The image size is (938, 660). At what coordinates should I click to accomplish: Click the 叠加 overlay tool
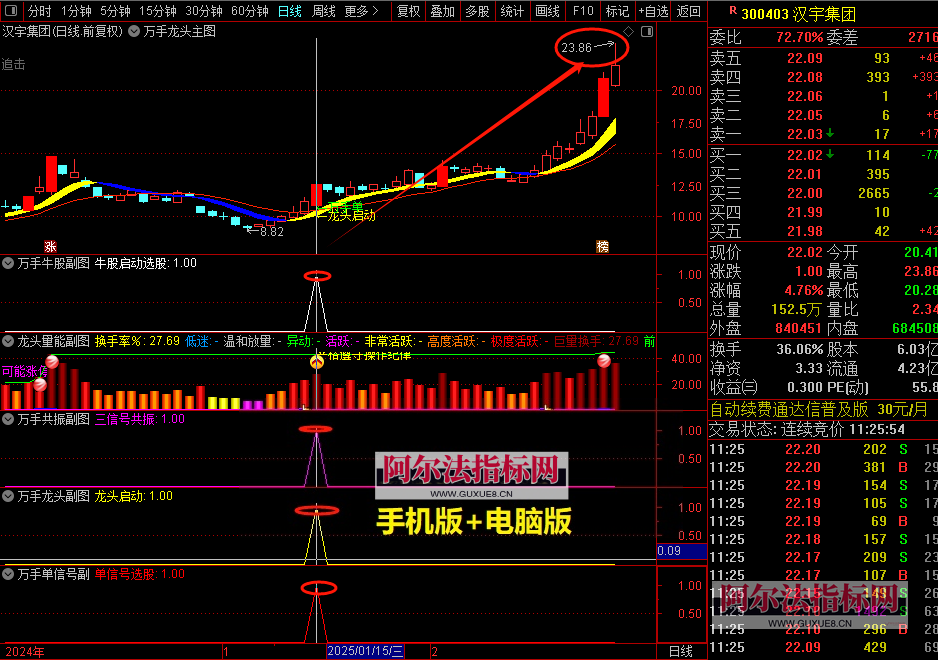(x=442, y=12)
